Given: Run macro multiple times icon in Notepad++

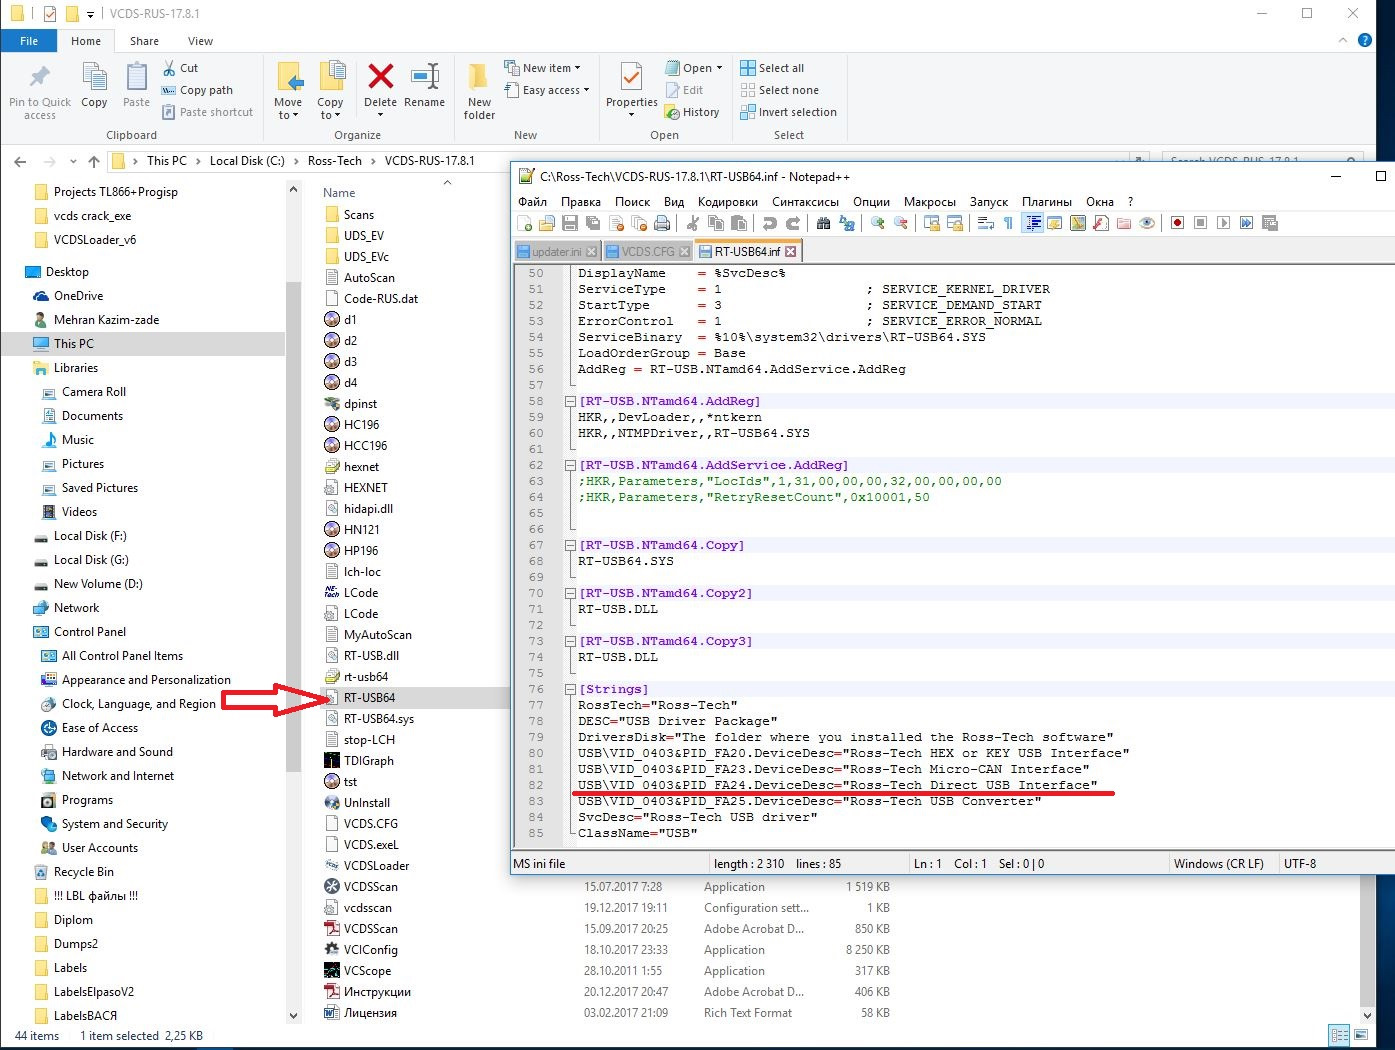Looking at the screenshot, I should click(x=1246, y=223).
